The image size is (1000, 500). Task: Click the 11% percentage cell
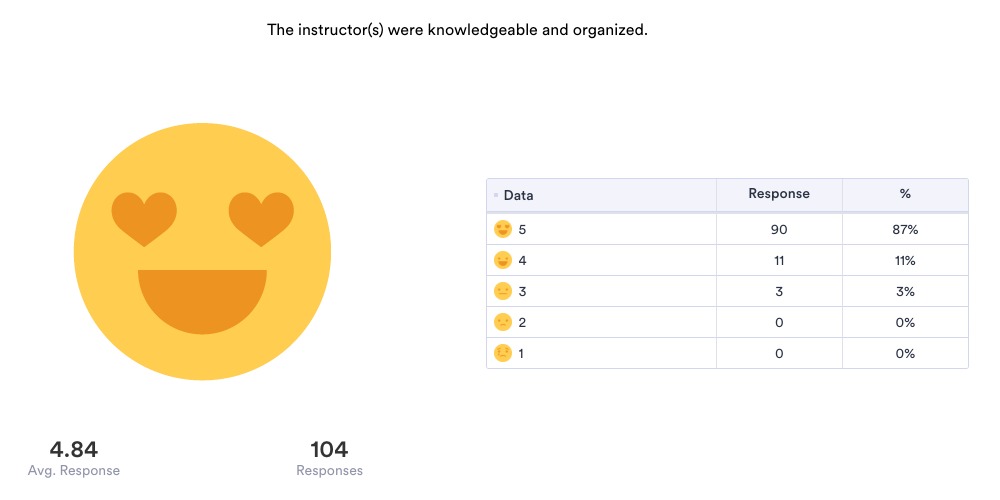coord(905,261)
